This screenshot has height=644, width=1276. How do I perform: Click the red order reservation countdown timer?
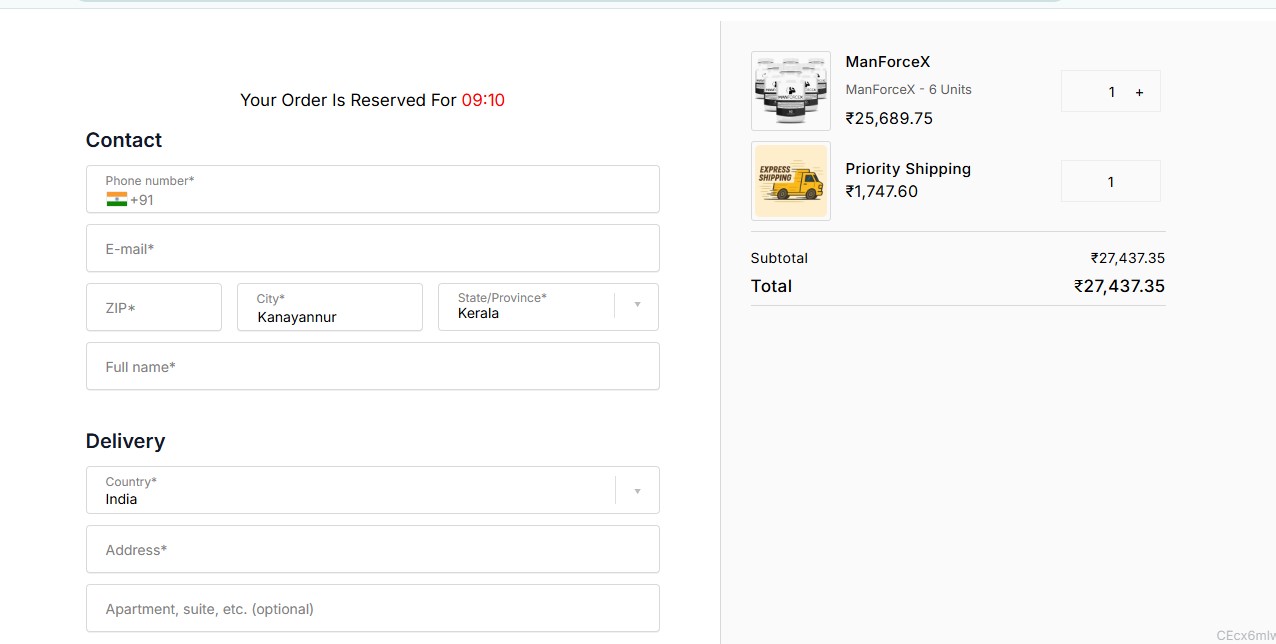pos(483,100)
